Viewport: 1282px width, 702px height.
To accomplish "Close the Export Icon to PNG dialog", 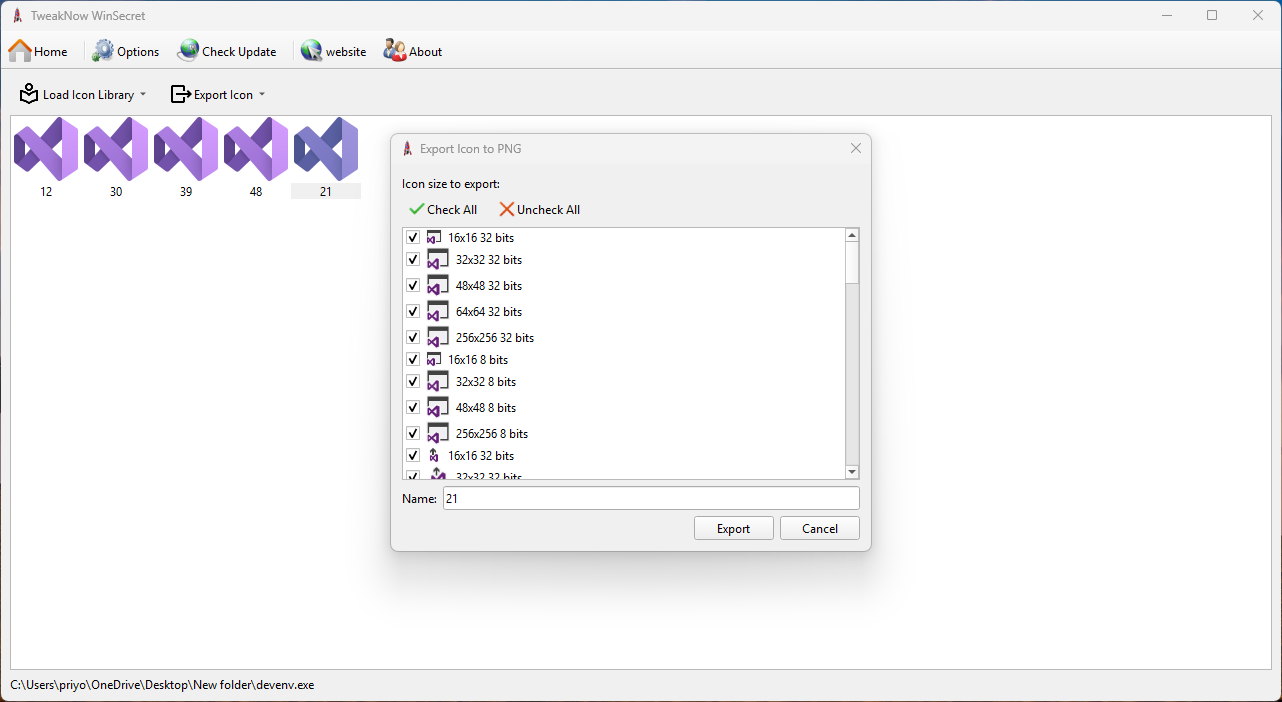I will click(855, 148).
